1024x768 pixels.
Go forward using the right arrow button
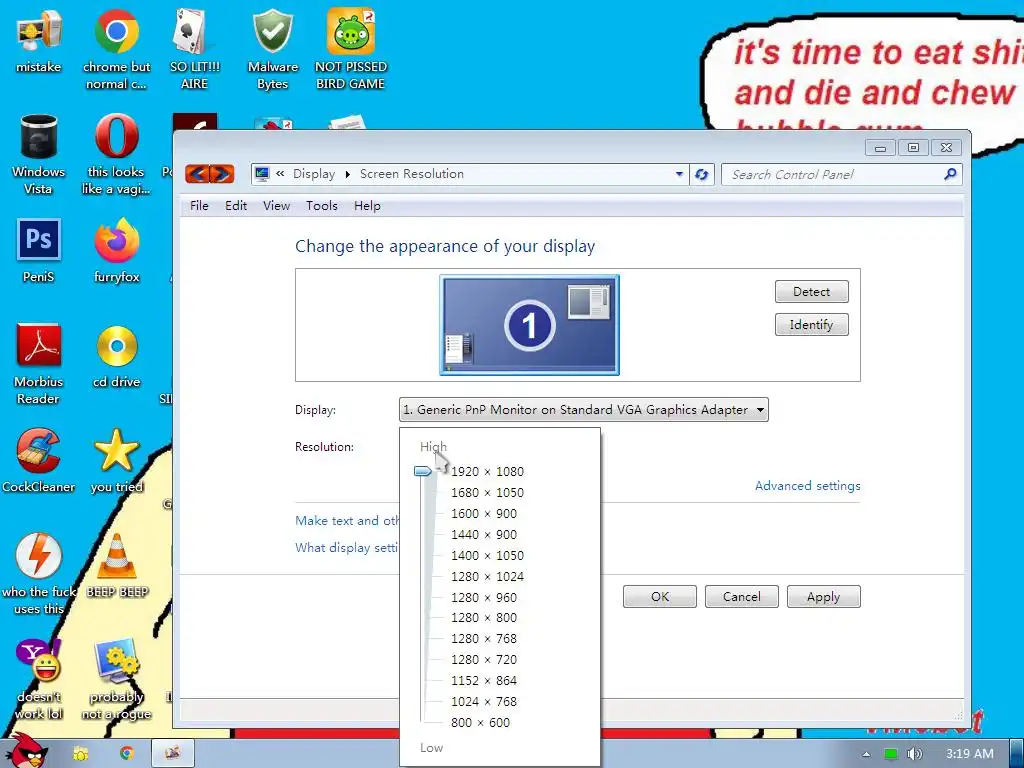pos(222,174)
